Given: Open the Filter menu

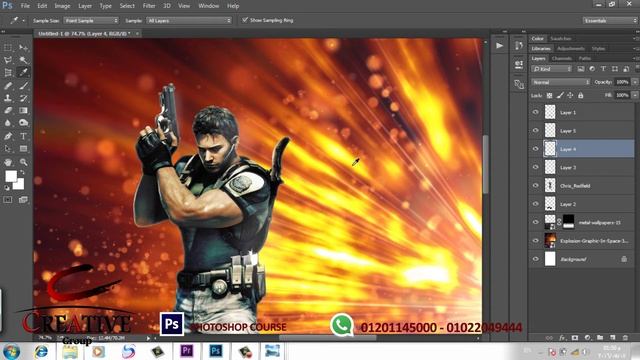Looking at the screenshot, I should click(149, 6).
